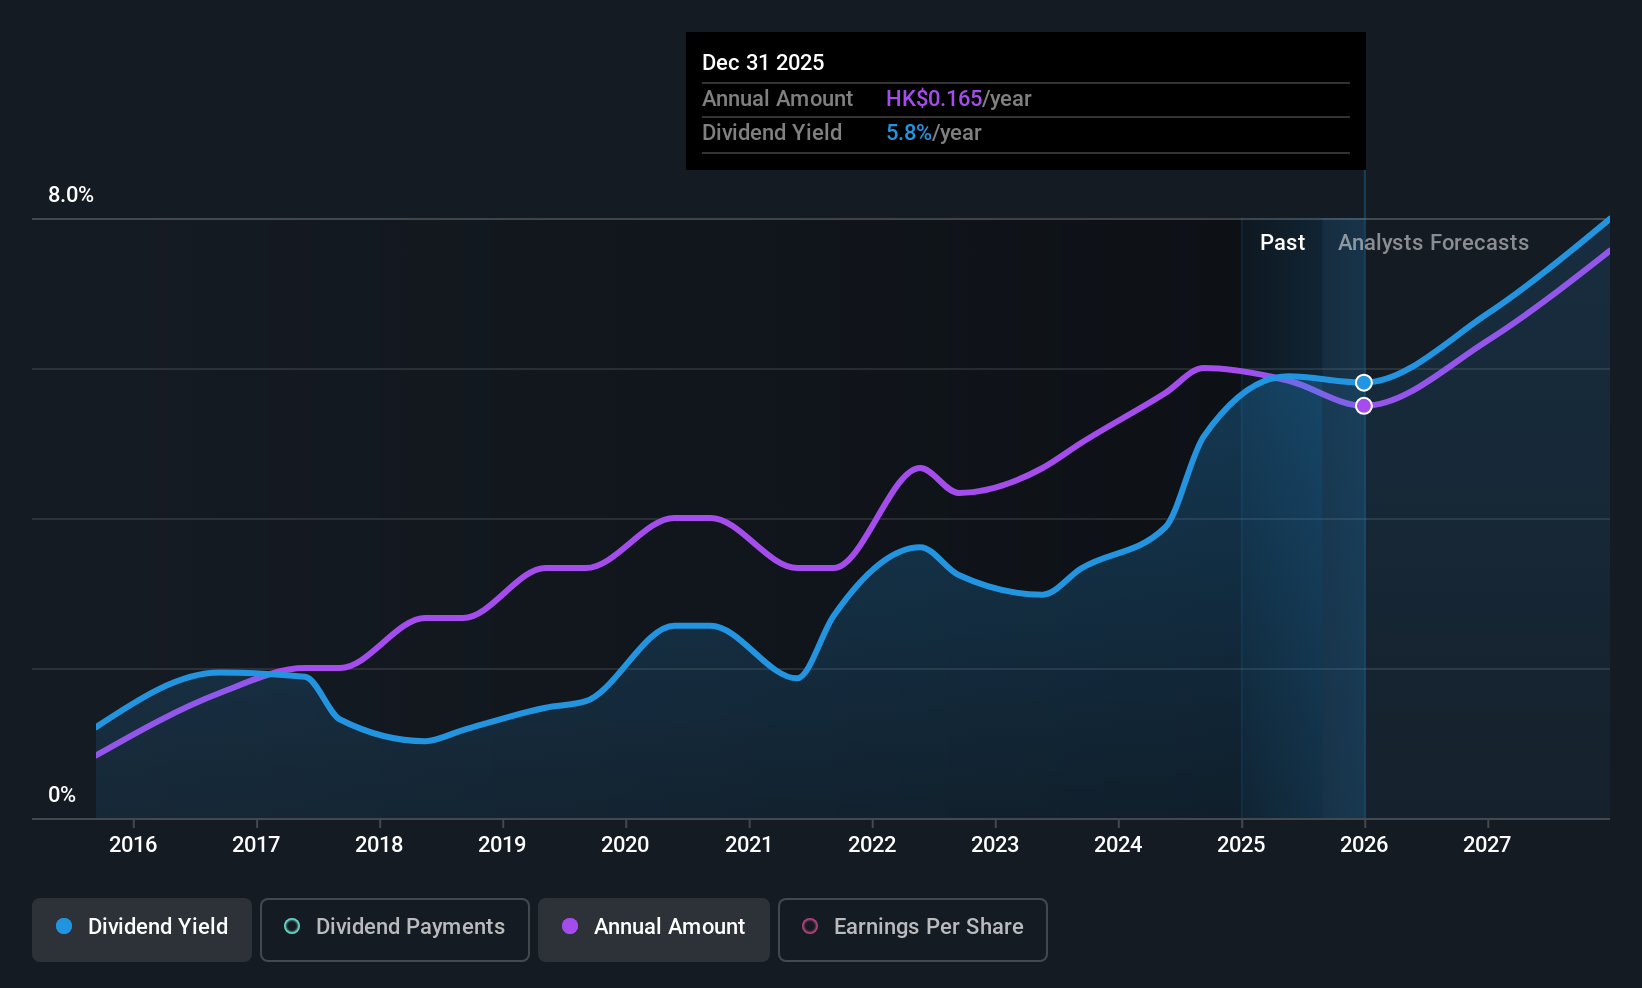Click the Dec 31 2025 tooltip header
The image size is (1642, 988).
[x=763, y=63]
